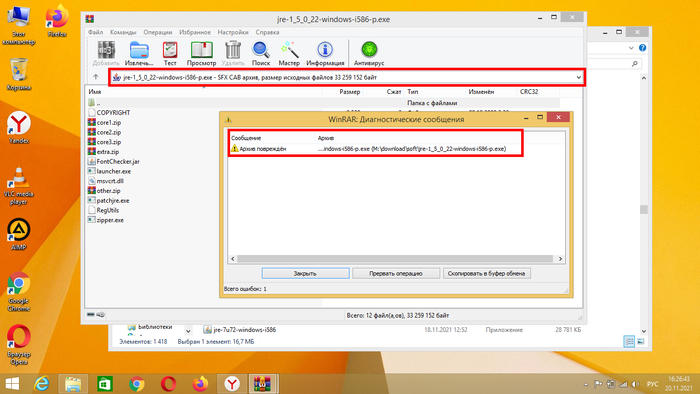Open the Команды menu
700x394 pixels.
(123, 32)
